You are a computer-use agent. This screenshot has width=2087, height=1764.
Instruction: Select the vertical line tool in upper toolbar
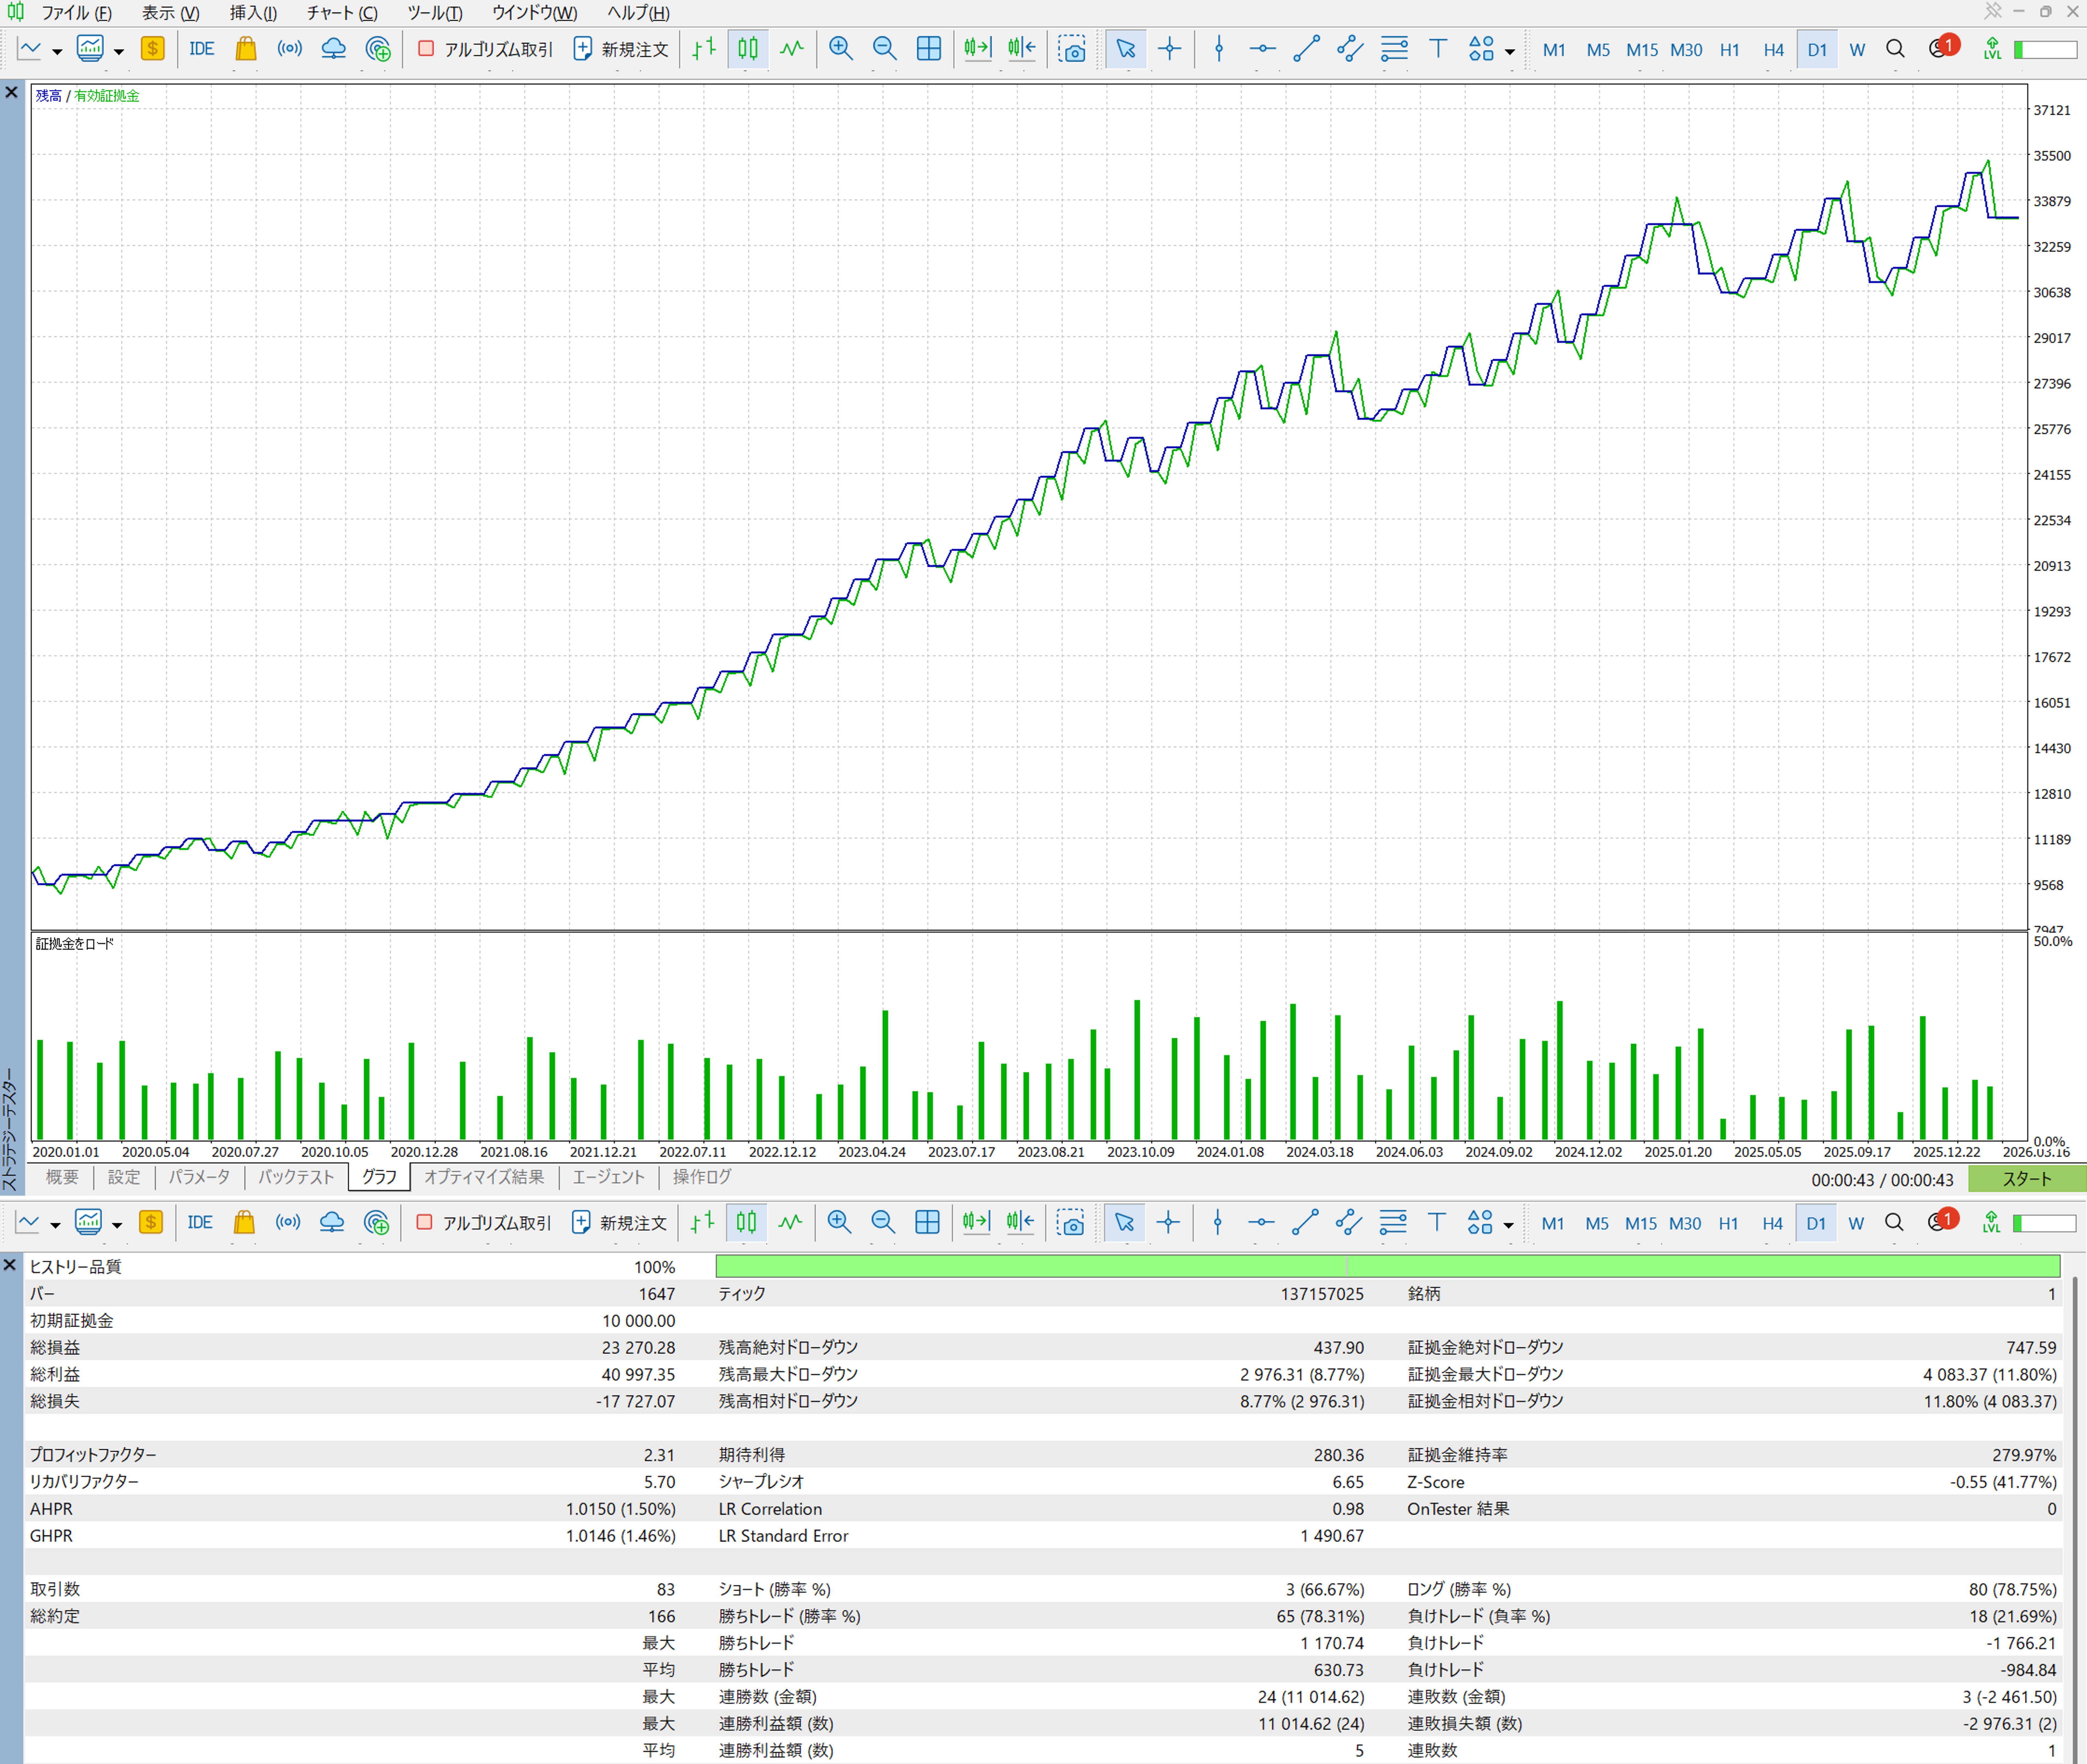(1219, 49)
